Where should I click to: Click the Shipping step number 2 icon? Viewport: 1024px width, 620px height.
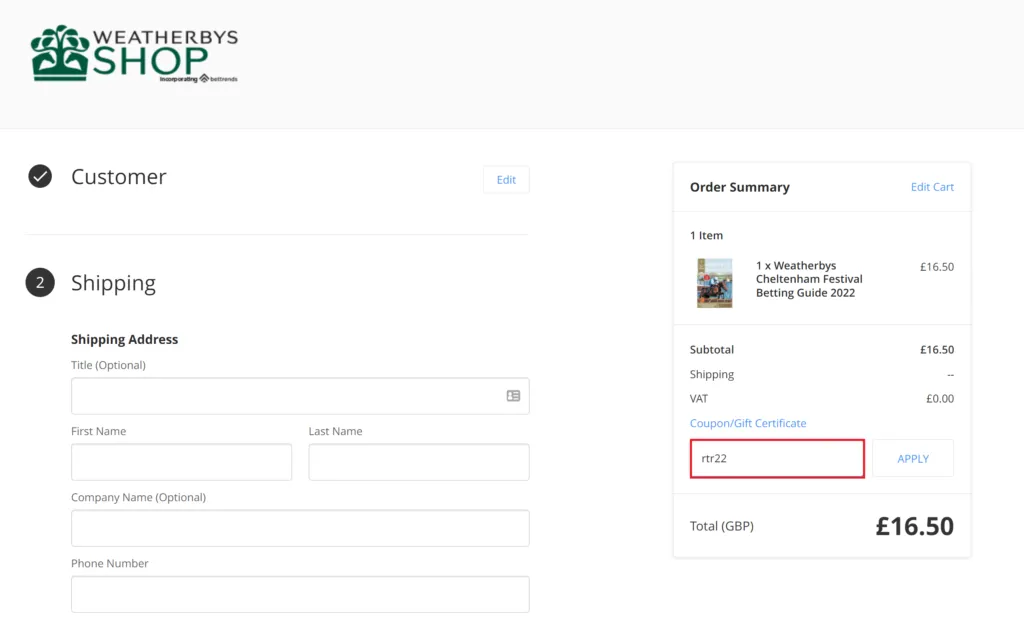pos(40,282)
